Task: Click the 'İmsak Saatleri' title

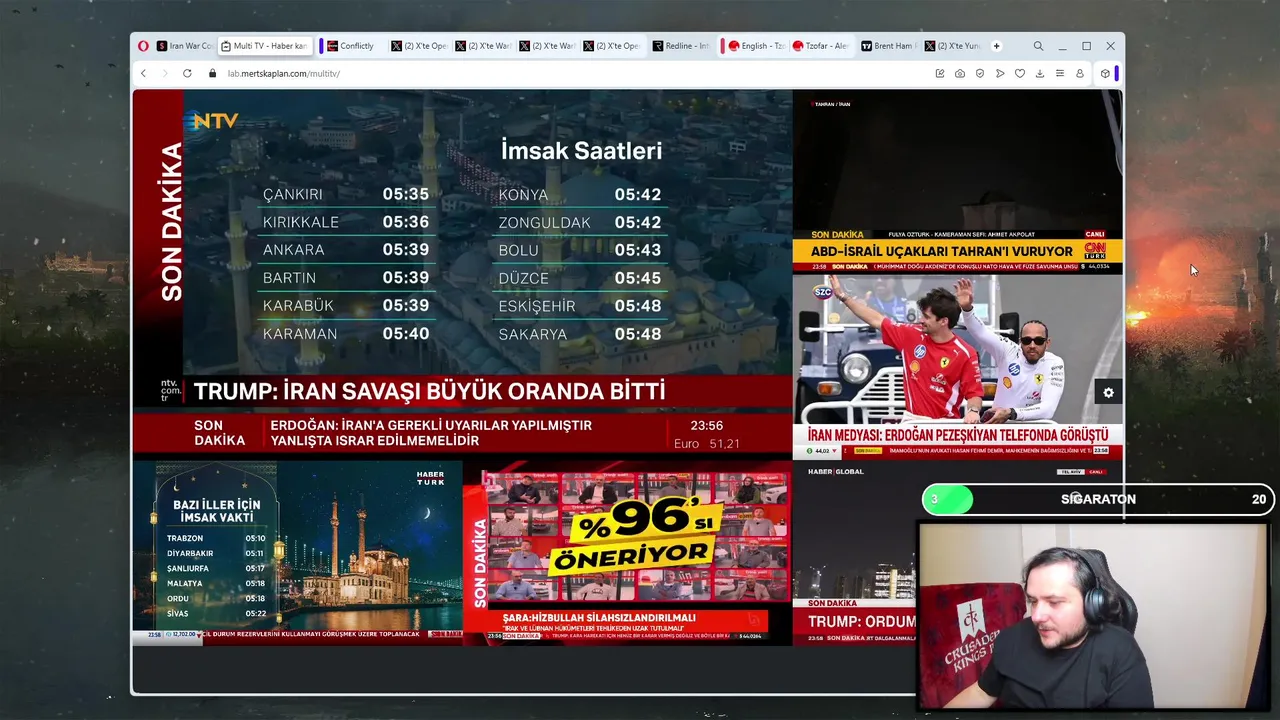Action: (x=581, y=151)
